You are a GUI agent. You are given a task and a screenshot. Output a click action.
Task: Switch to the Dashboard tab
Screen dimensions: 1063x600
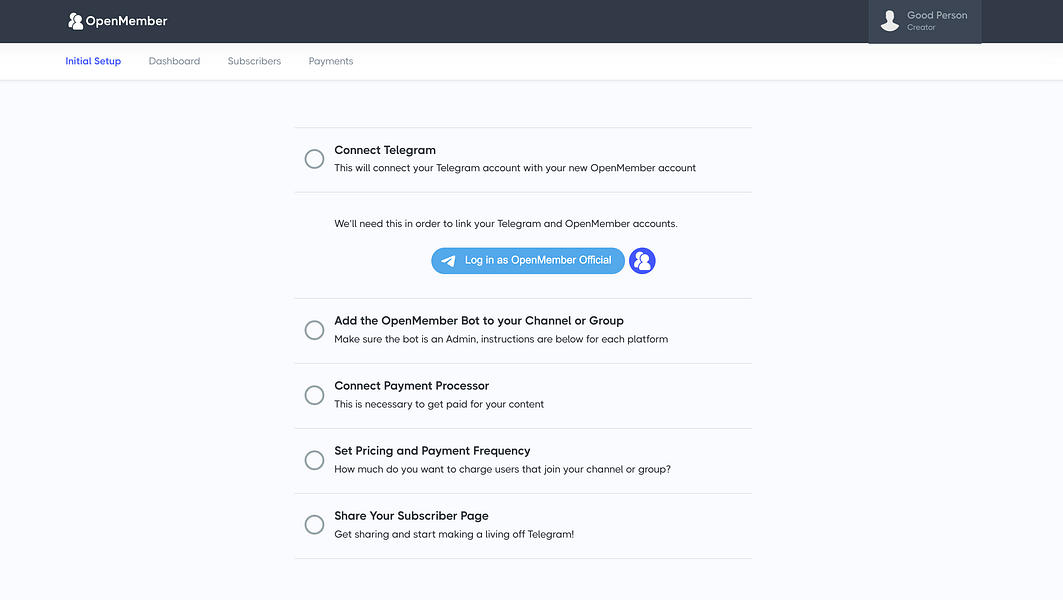(174, 61)
